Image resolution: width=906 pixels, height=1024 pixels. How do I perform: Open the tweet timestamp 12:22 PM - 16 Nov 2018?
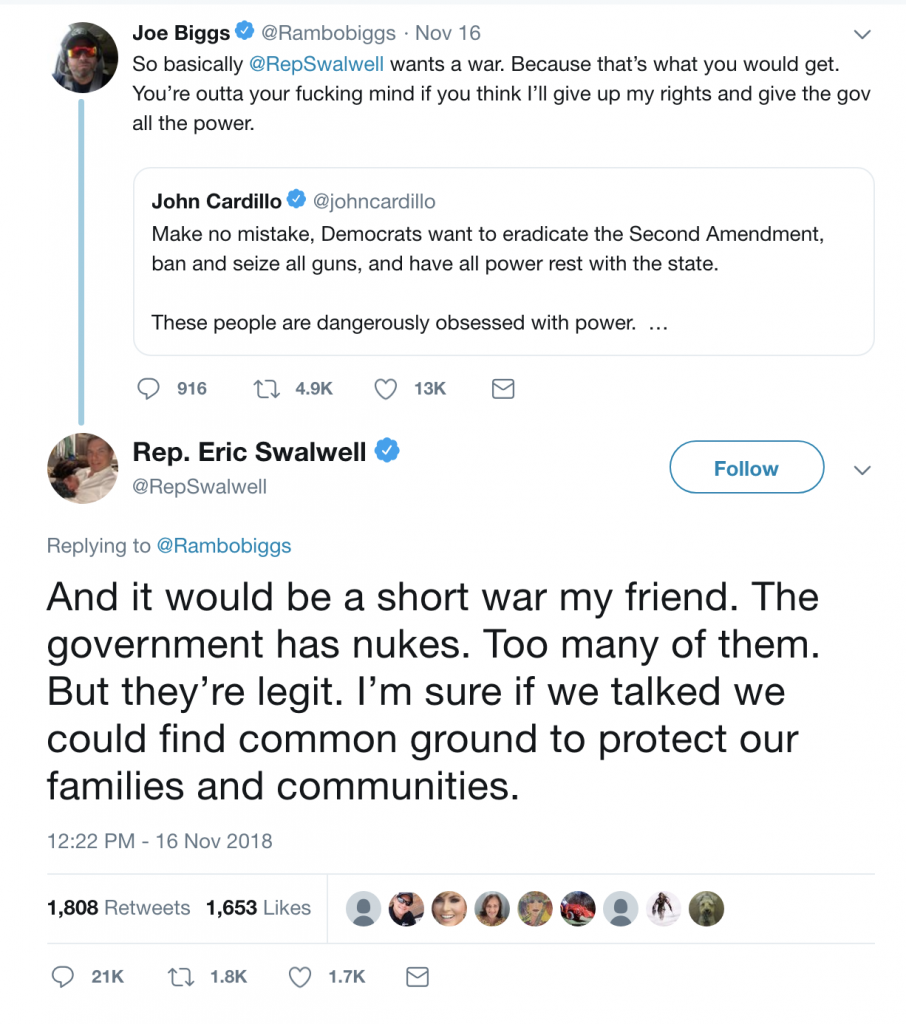pos(159,840)
